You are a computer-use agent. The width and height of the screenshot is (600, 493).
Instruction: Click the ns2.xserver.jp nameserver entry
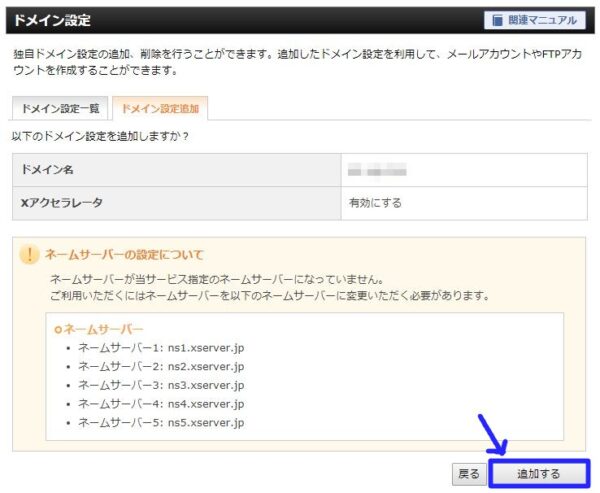click(161, 367)
